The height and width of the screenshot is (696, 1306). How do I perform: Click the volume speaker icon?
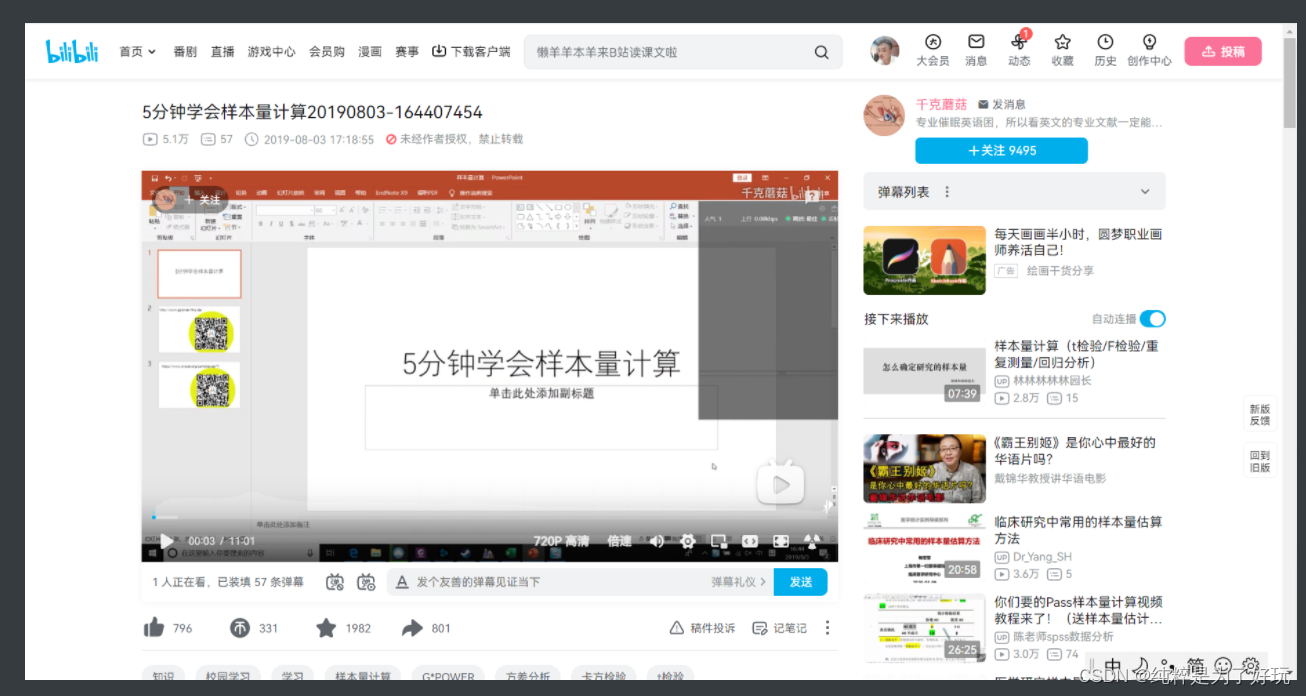656,541
